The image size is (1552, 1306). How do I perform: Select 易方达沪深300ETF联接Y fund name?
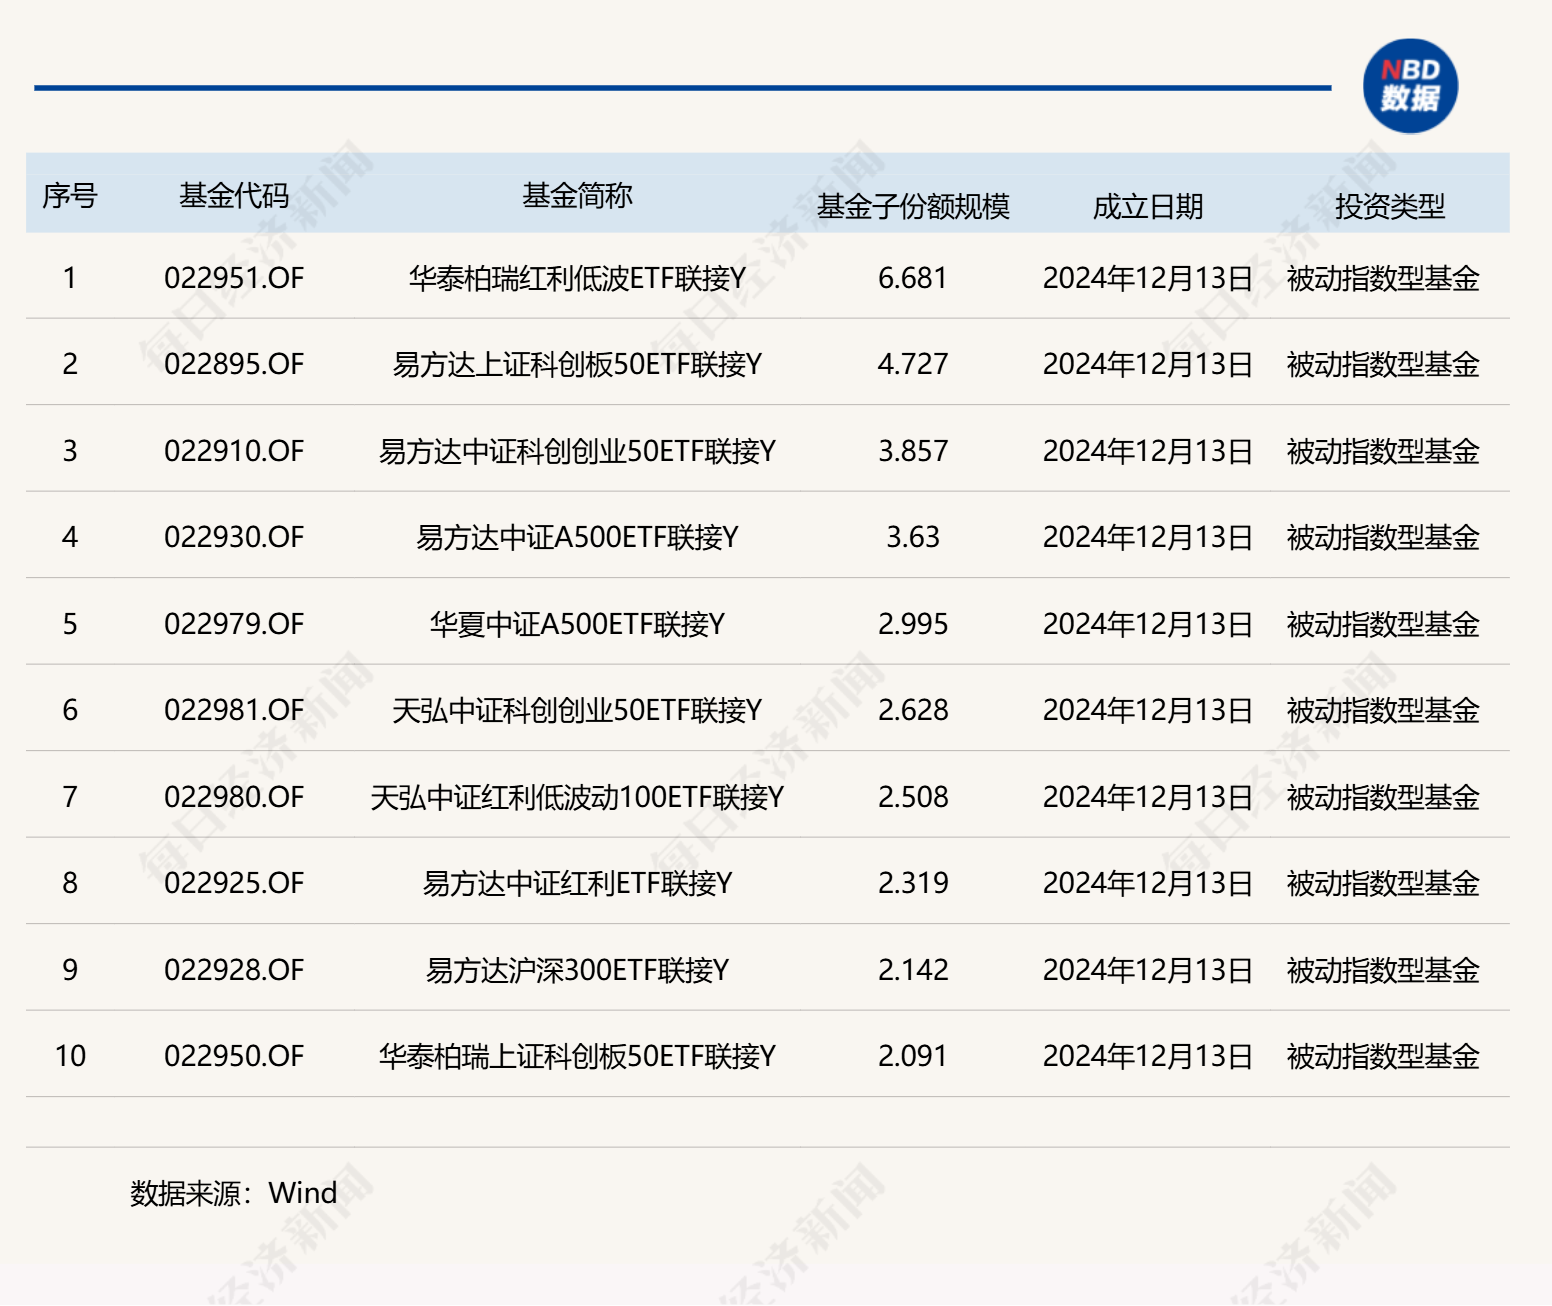pyautogui.click(x=577, y=970)
